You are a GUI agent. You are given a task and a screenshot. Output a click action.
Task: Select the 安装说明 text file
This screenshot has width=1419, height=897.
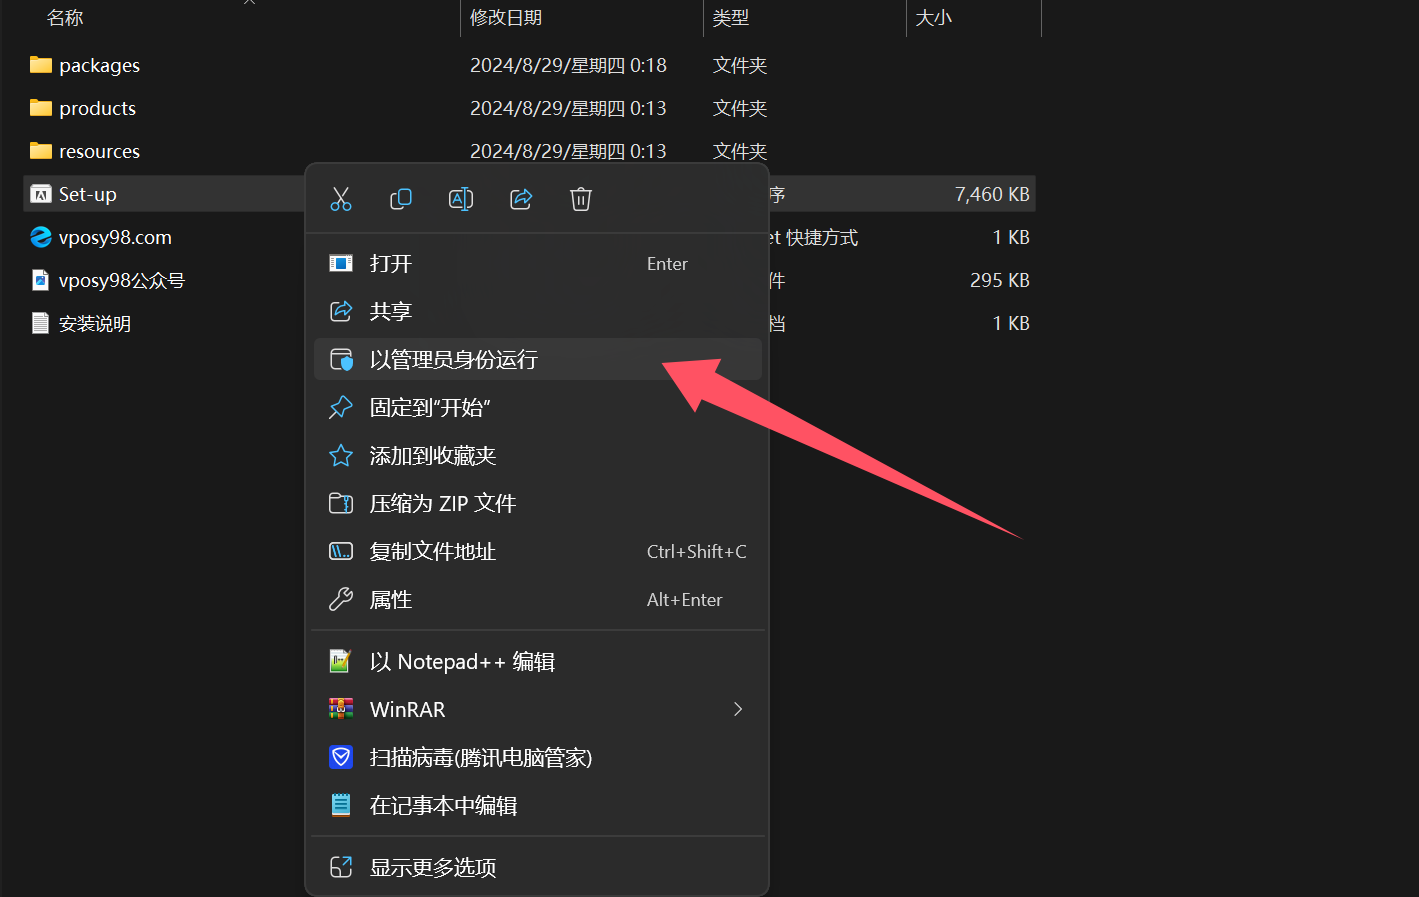tap(95, 324)
